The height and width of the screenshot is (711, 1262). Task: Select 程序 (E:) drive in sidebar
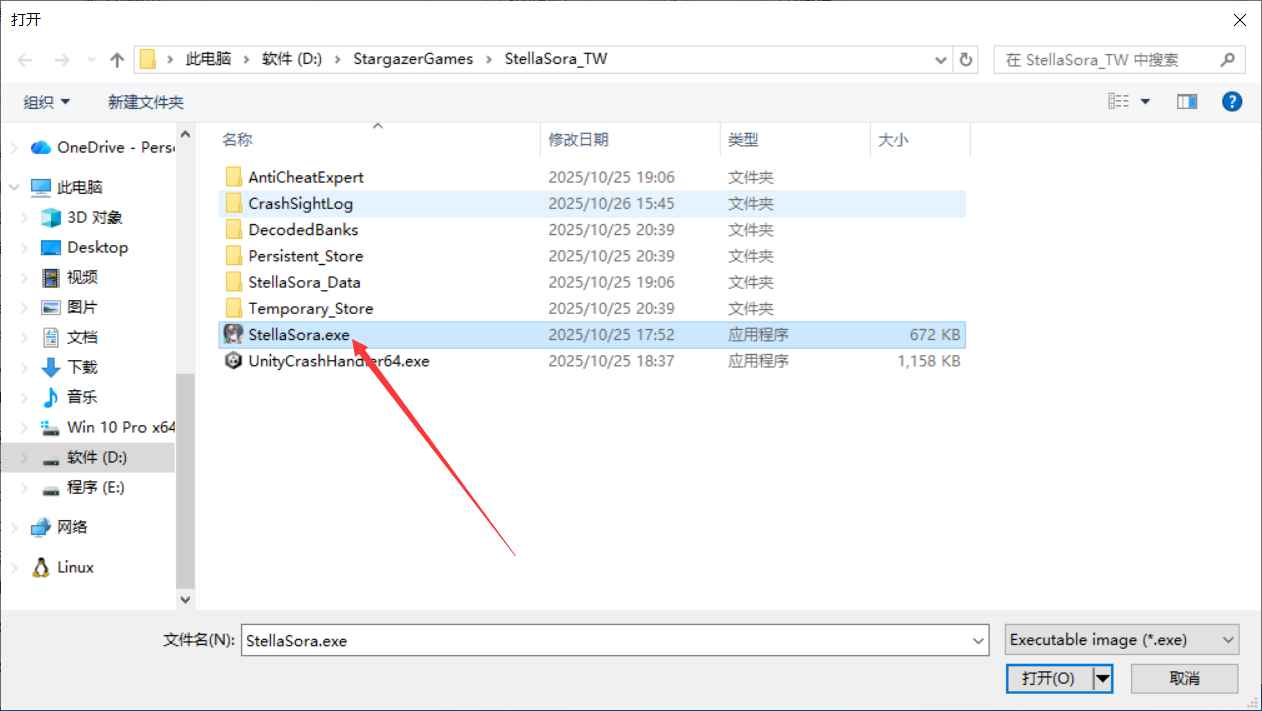point(95,487)
